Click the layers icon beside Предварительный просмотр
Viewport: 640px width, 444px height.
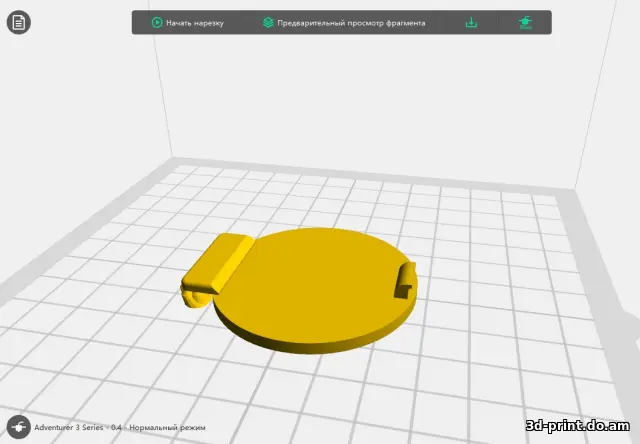point(268,22)
